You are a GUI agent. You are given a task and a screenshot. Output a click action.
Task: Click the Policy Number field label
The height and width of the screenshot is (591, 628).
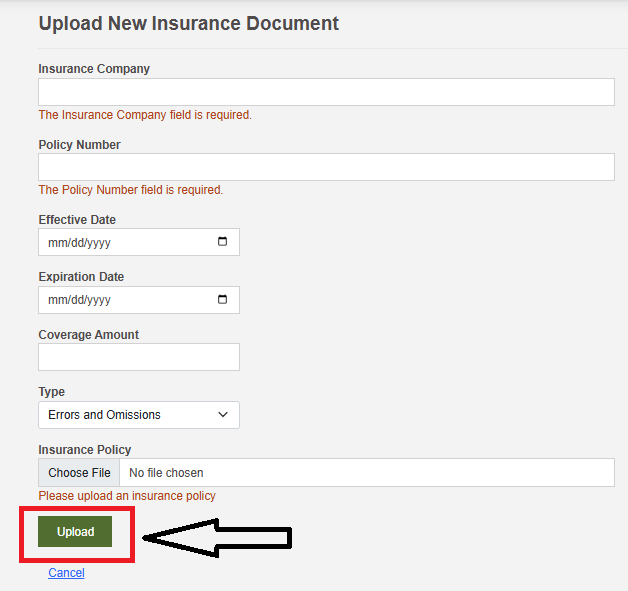point(79,145)
